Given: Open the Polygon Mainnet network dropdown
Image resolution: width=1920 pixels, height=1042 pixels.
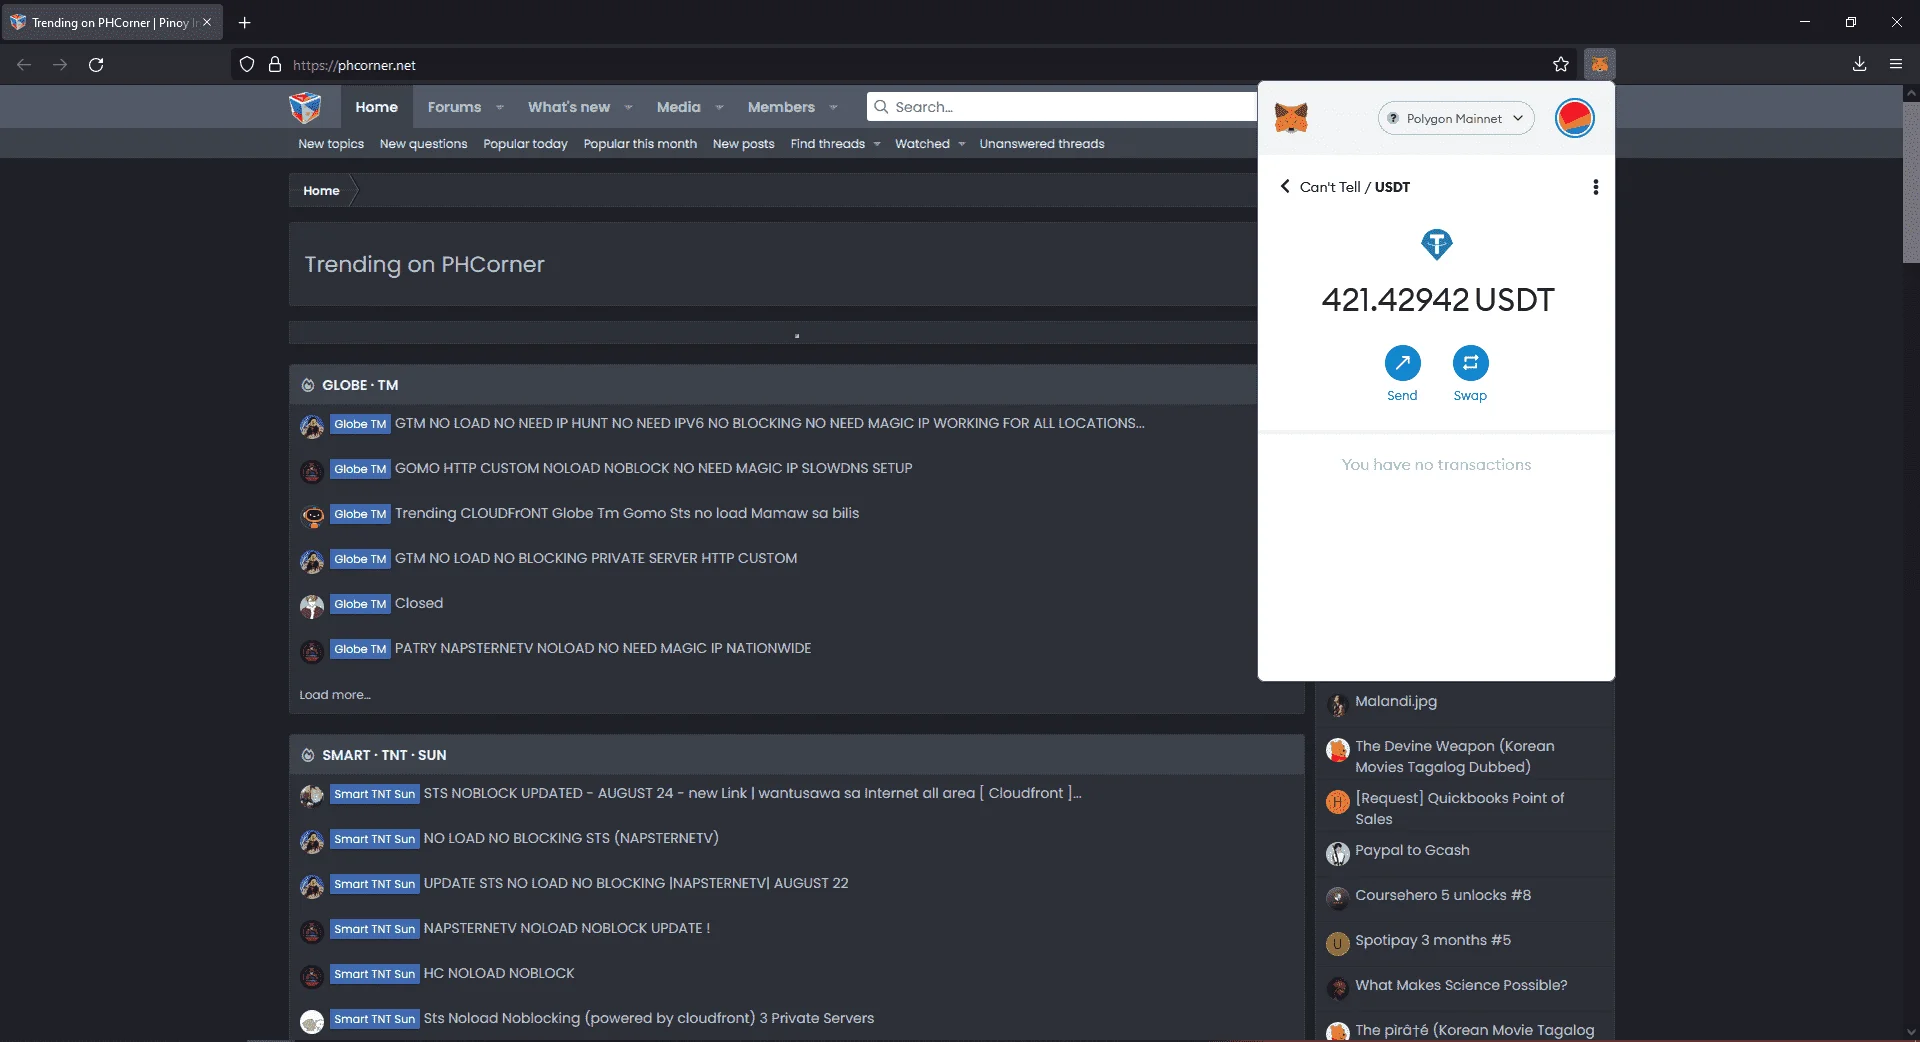Looking at the screenshot, I should pyautogui.click(x=1455, y=118).
